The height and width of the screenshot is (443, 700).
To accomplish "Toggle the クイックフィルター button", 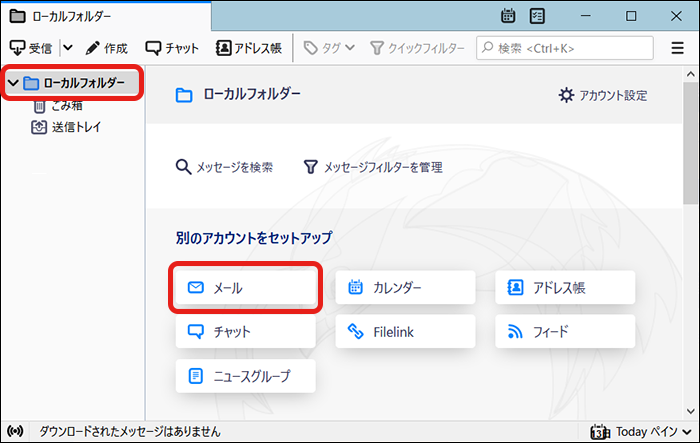I will tap(417, 48).
